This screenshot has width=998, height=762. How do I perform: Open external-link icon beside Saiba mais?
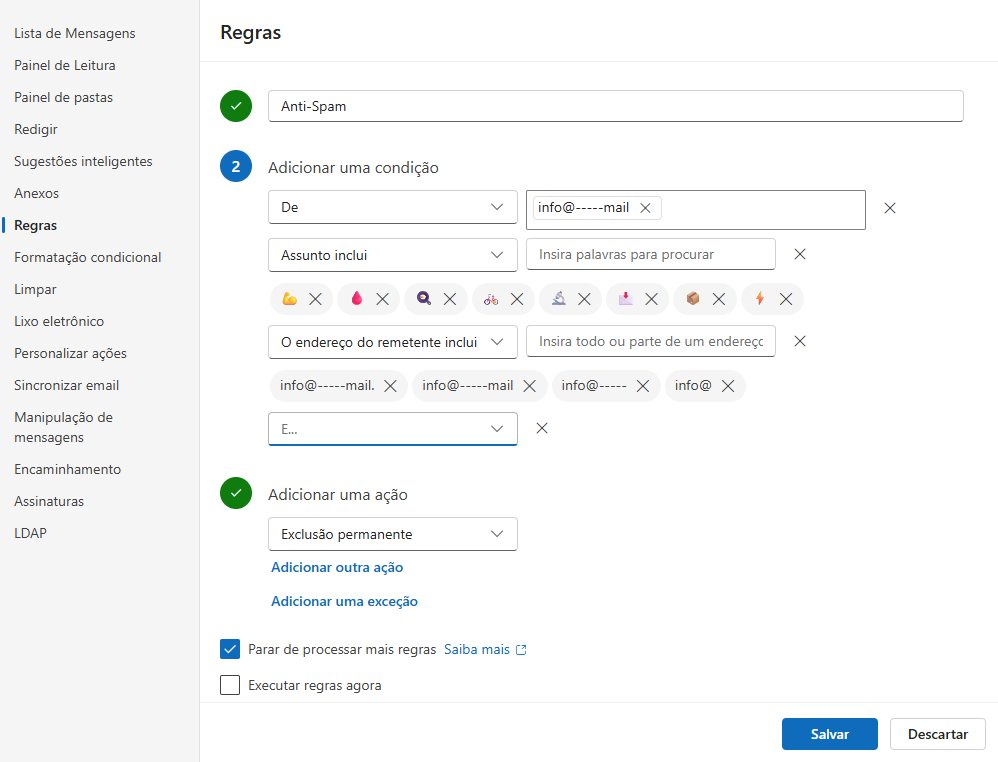coord(521,650)
